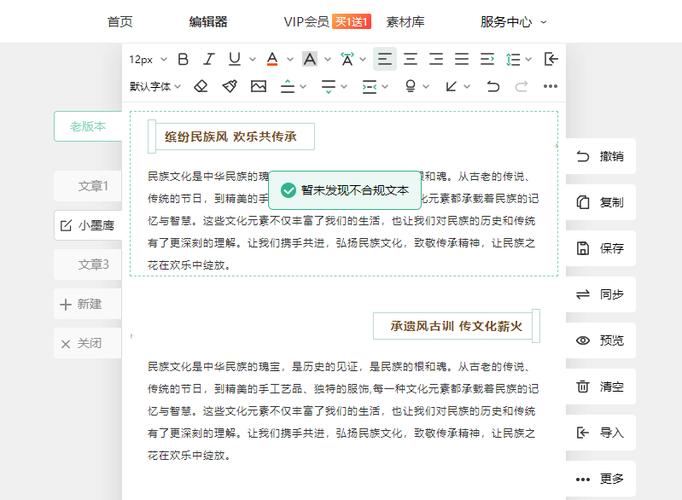This screenshot has width=682, height=500.
Task: Select 文章3 in the sidebar
Action: (x=88, y=264)
